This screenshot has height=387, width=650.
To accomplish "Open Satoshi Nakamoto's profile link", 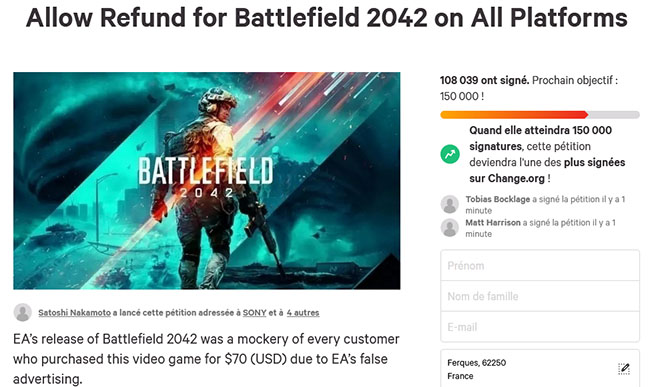I will coord(75,313).
